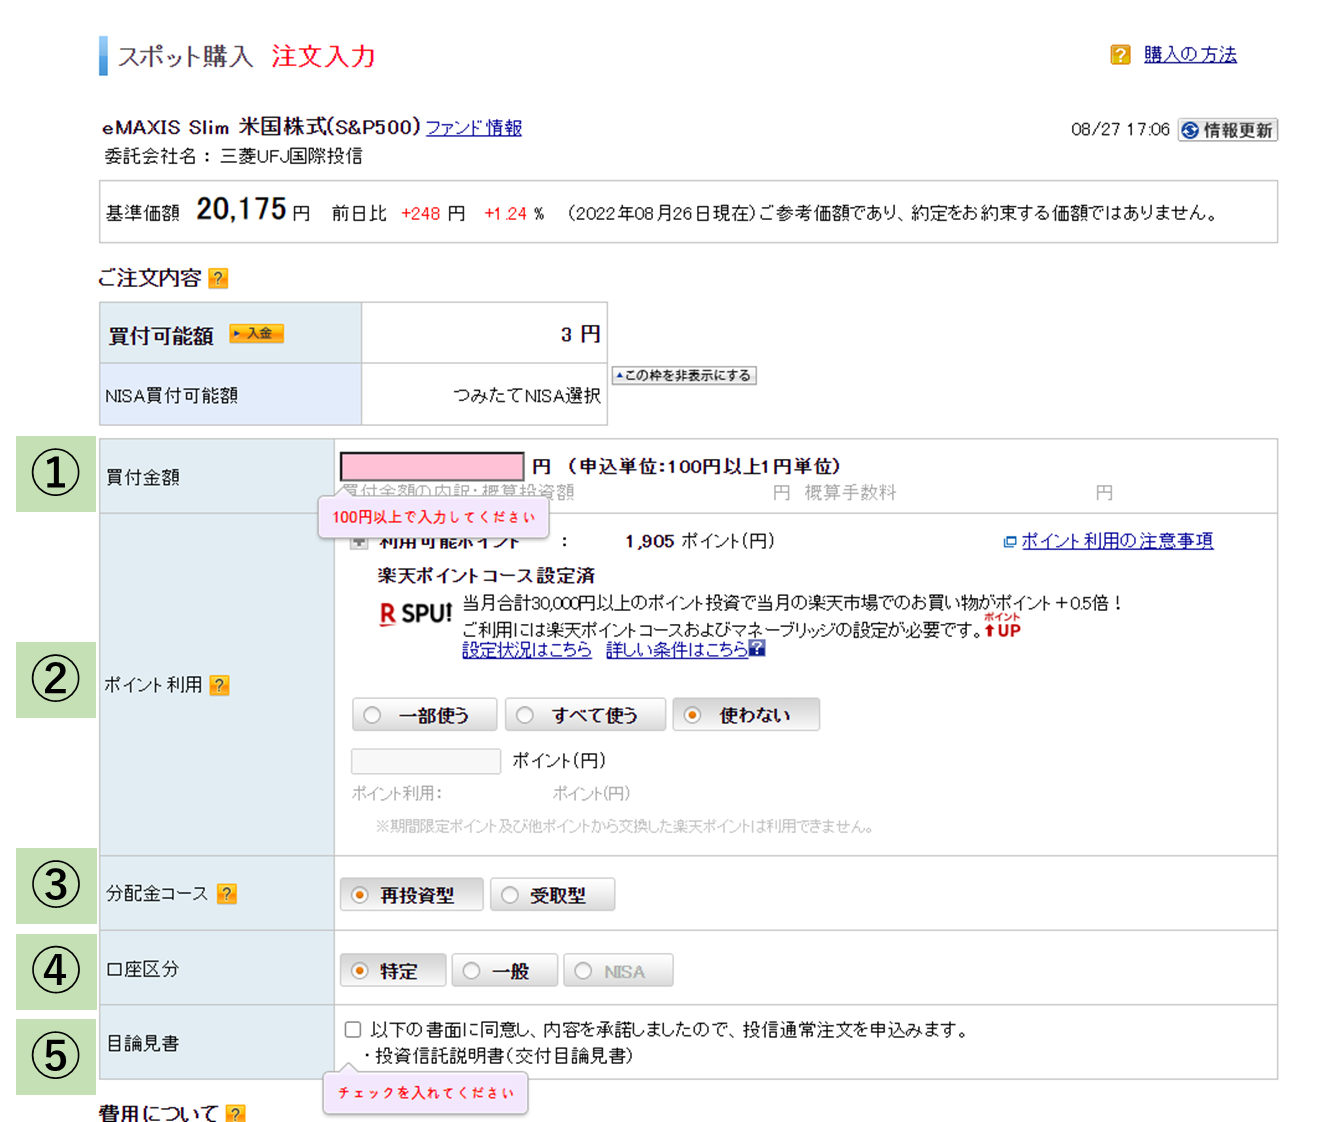Click the eMAXIS Slim 米国株式(S&P500) fund name
1318x1122 pixels.
pyautogui.click(x=261, y=127)
